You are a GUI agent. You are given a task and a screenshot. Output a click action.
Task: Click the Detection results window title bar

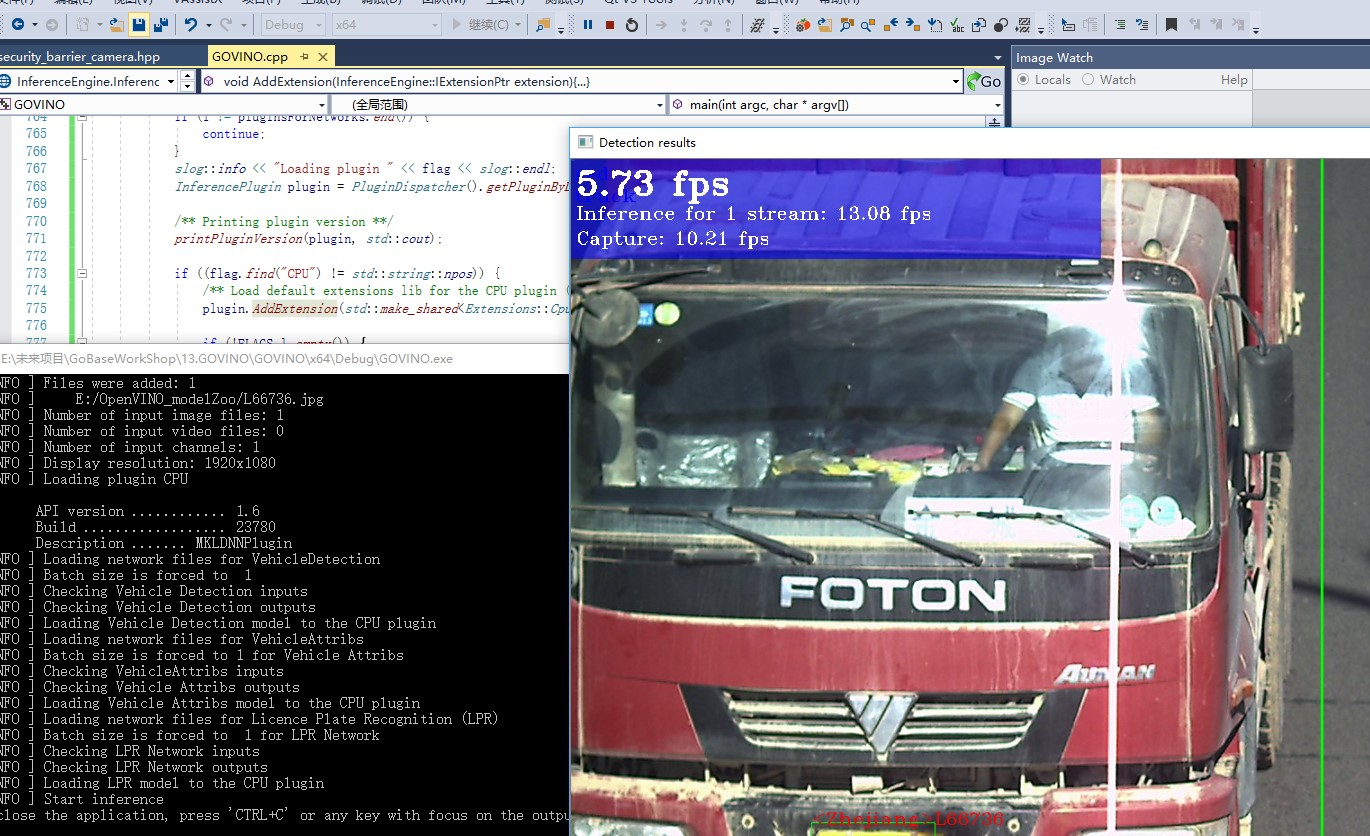pyautogui.click(x=970, y=142)
